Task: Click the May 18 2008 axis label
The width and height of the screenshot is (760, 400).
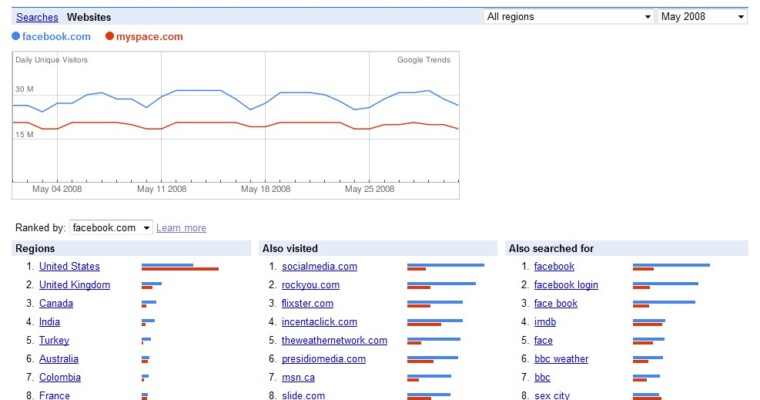Action: [266, 189]
